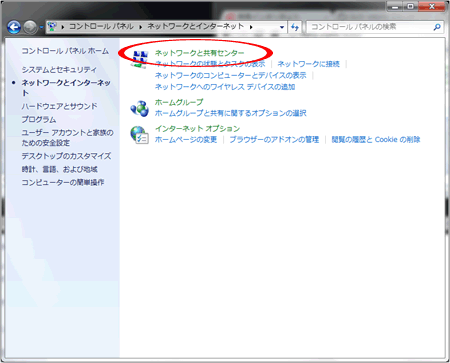Click the Back arrow navigation button
Screen dimensions: 450x363
click(14, 27)
